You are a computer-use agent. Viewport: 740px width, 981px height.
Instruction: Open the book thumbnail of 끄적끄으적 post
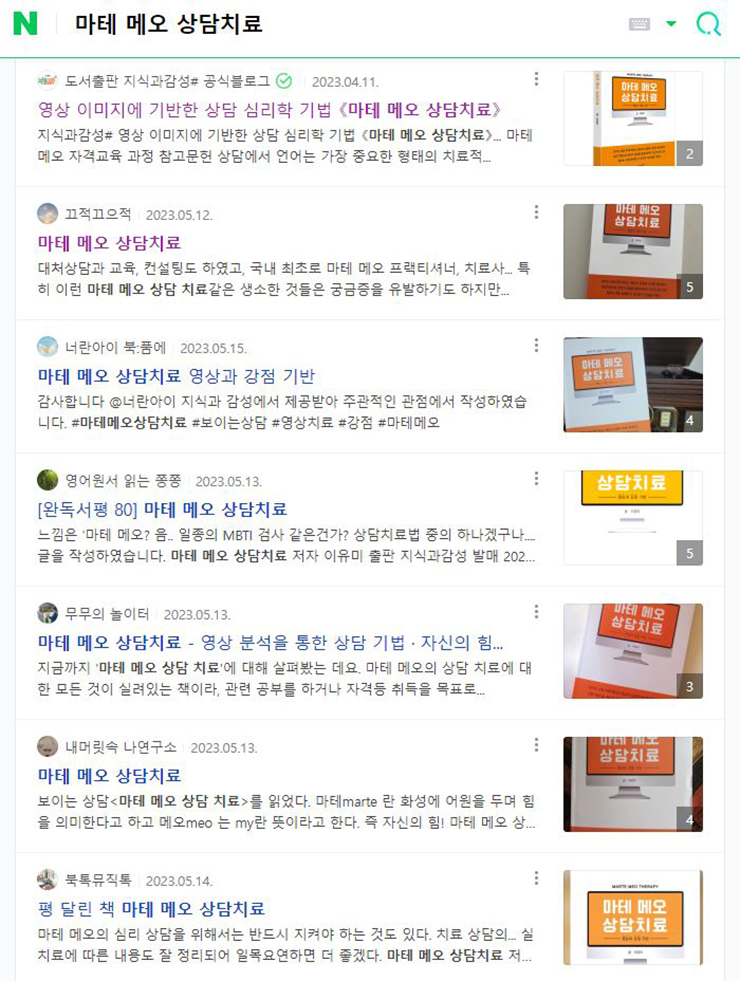pyautogui.click(x=633, y=252)
